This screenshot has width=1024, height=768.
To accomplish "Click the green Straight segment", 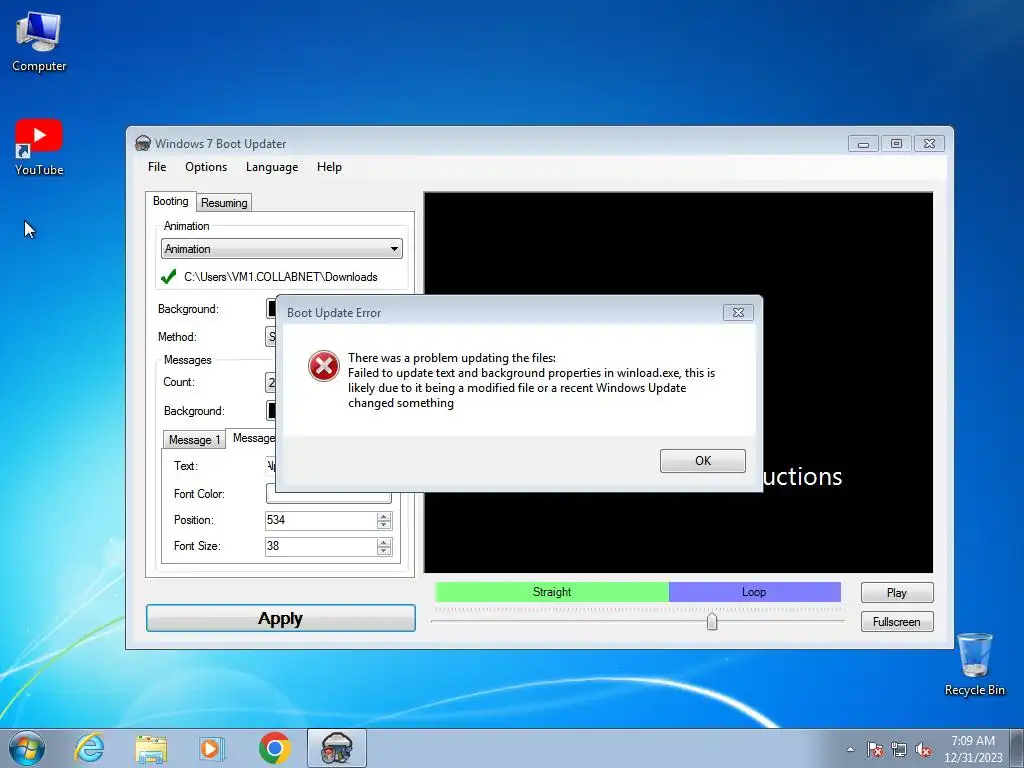I will [552, 592].
